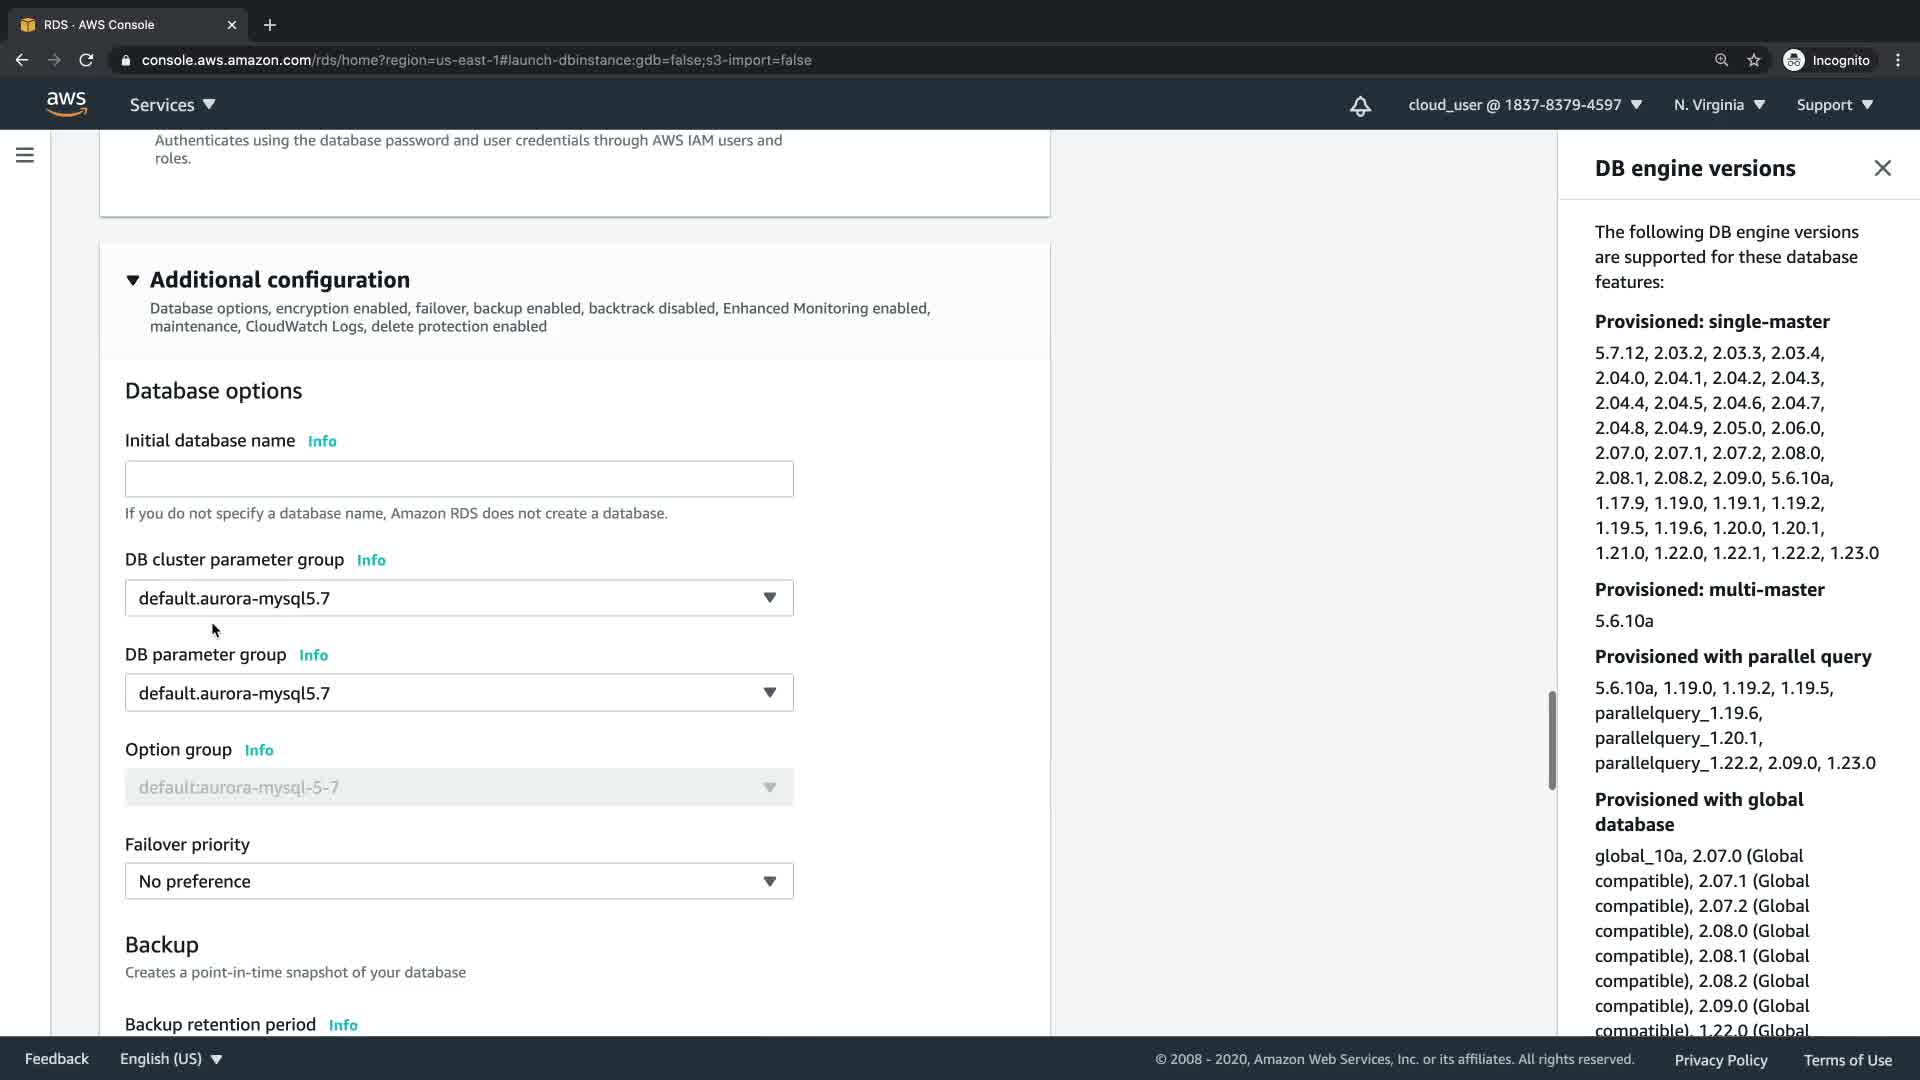Click Info link next to Initial database name
The image size is (1920, 1080).
point(322,441)
